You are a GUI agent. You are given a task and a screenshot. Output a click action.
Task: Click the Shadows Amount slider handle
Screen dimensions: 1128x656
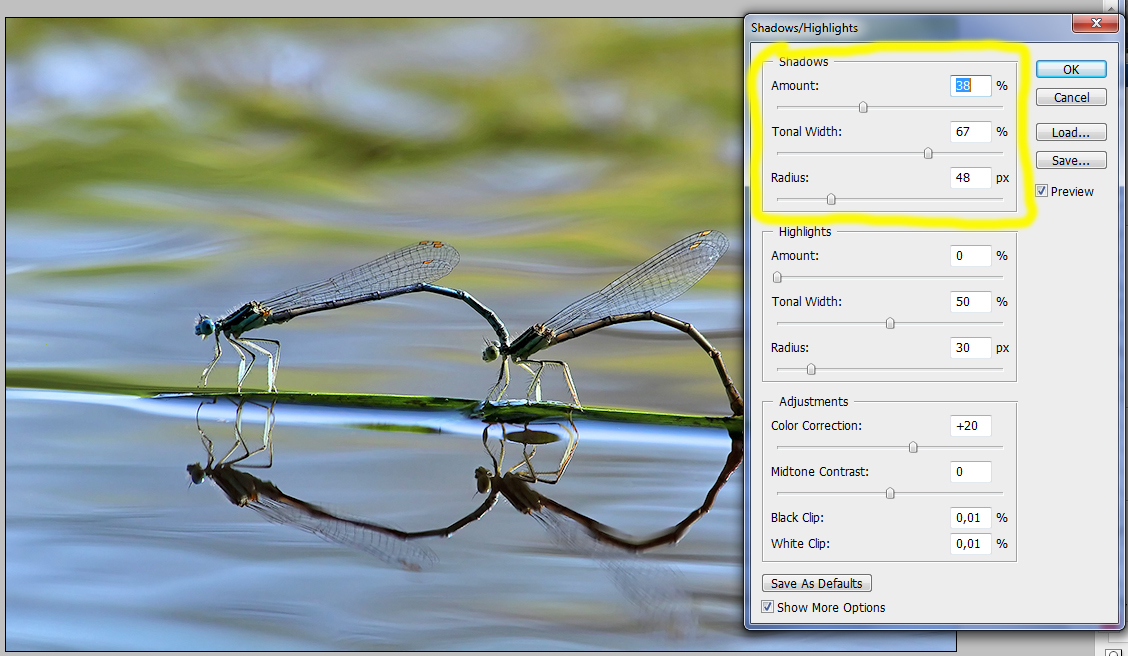863,108
